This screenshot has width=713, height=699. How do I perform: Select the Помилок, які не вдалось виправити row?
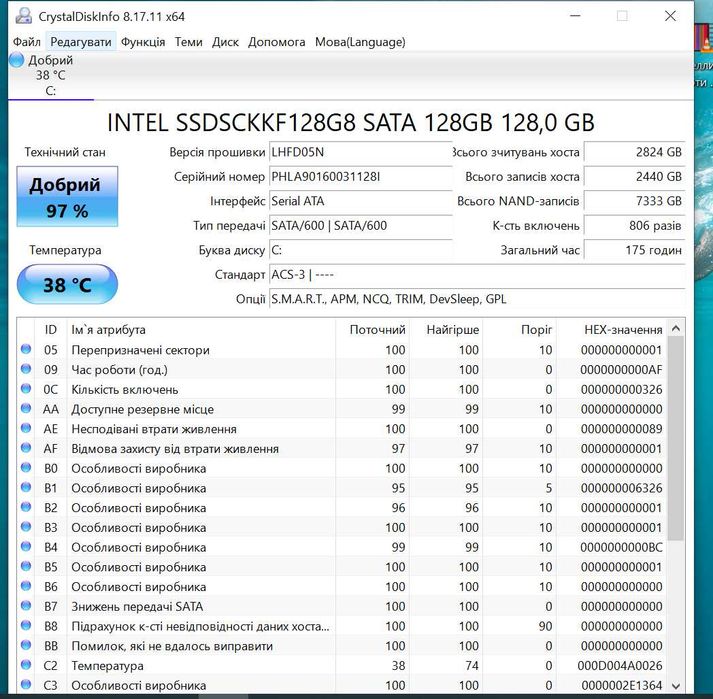point(342,646)
